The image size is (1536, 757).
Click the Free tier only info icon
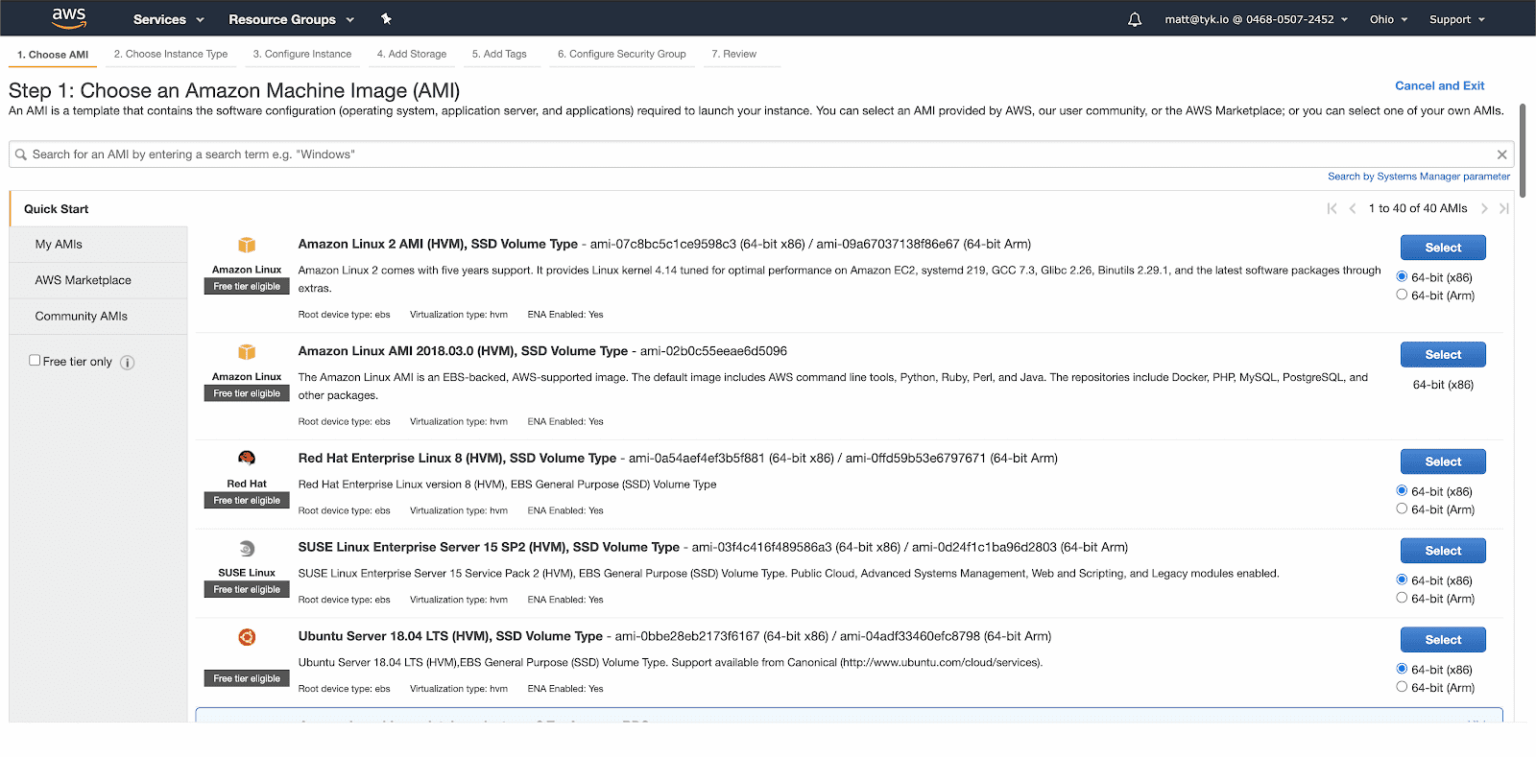[x=127, y=362]
